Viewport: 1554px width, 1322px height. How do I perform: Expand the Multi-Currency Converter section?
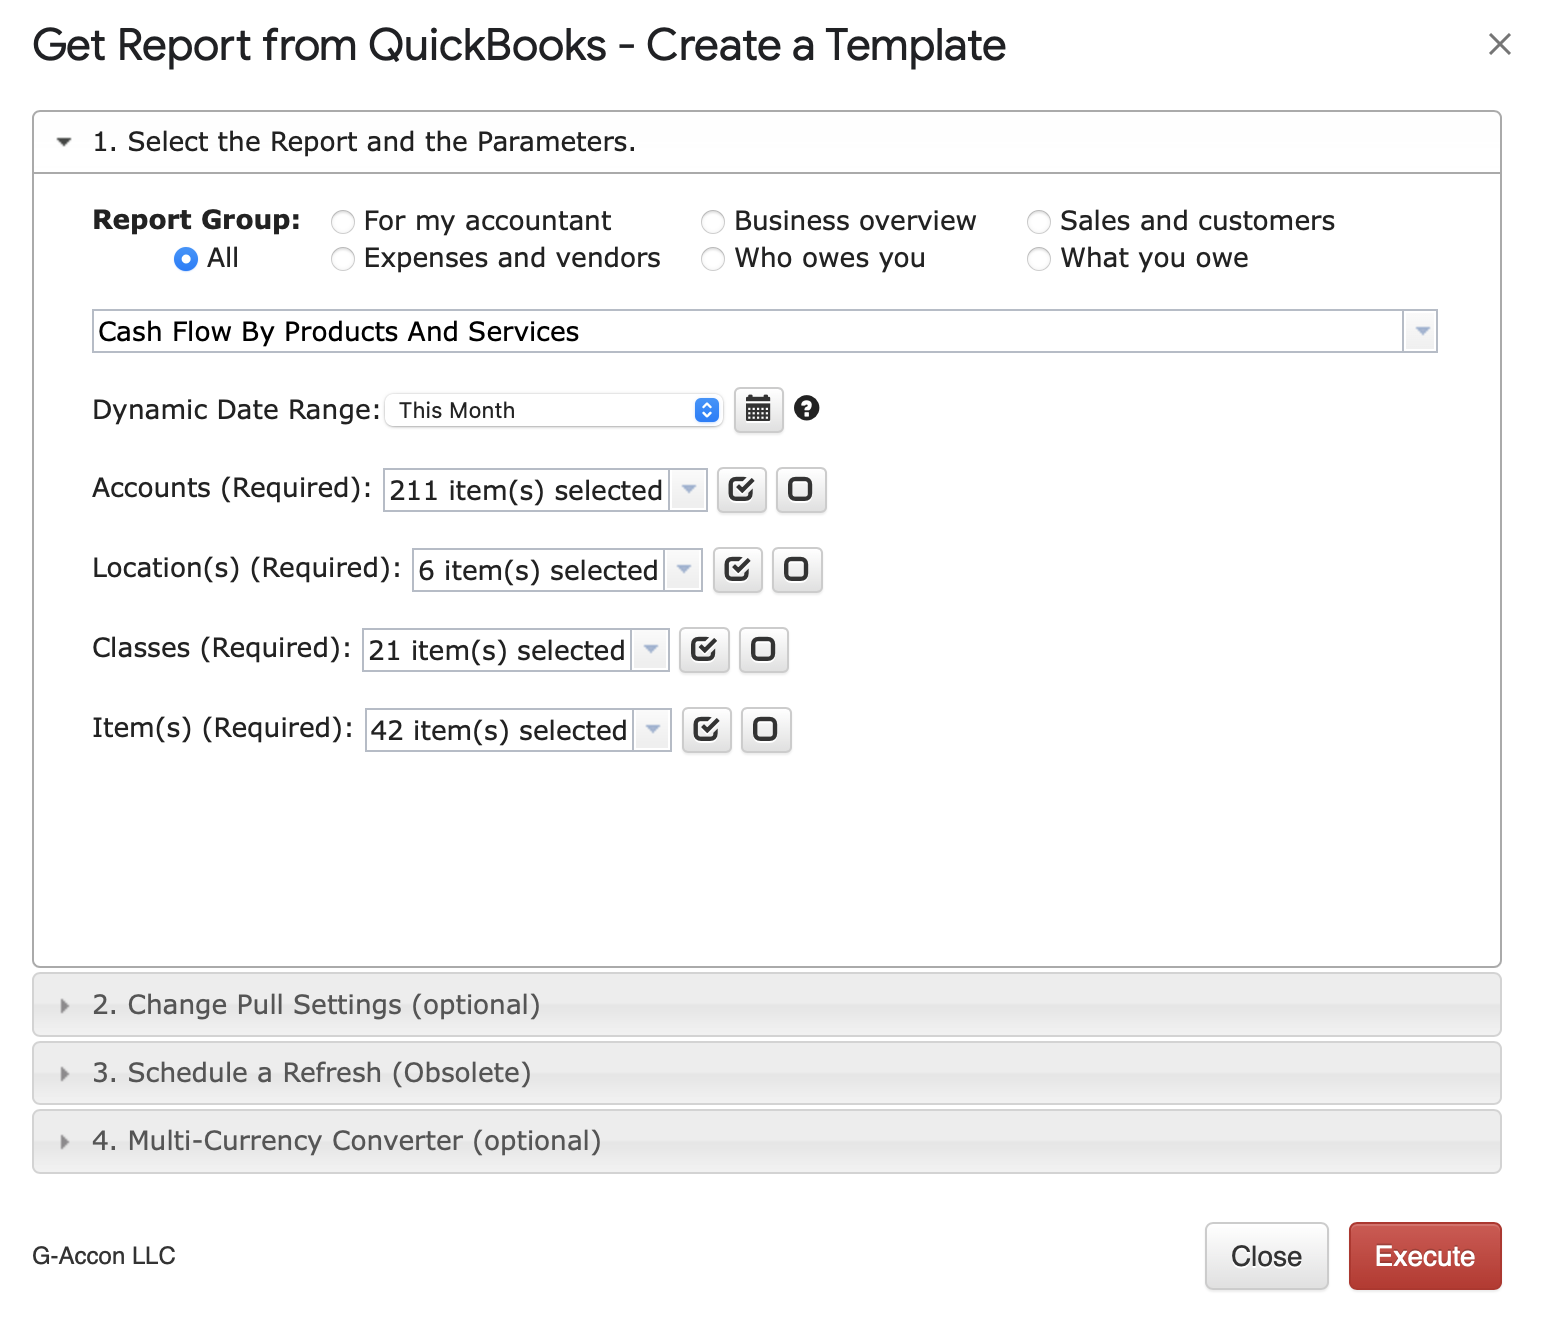[346, 1141]
